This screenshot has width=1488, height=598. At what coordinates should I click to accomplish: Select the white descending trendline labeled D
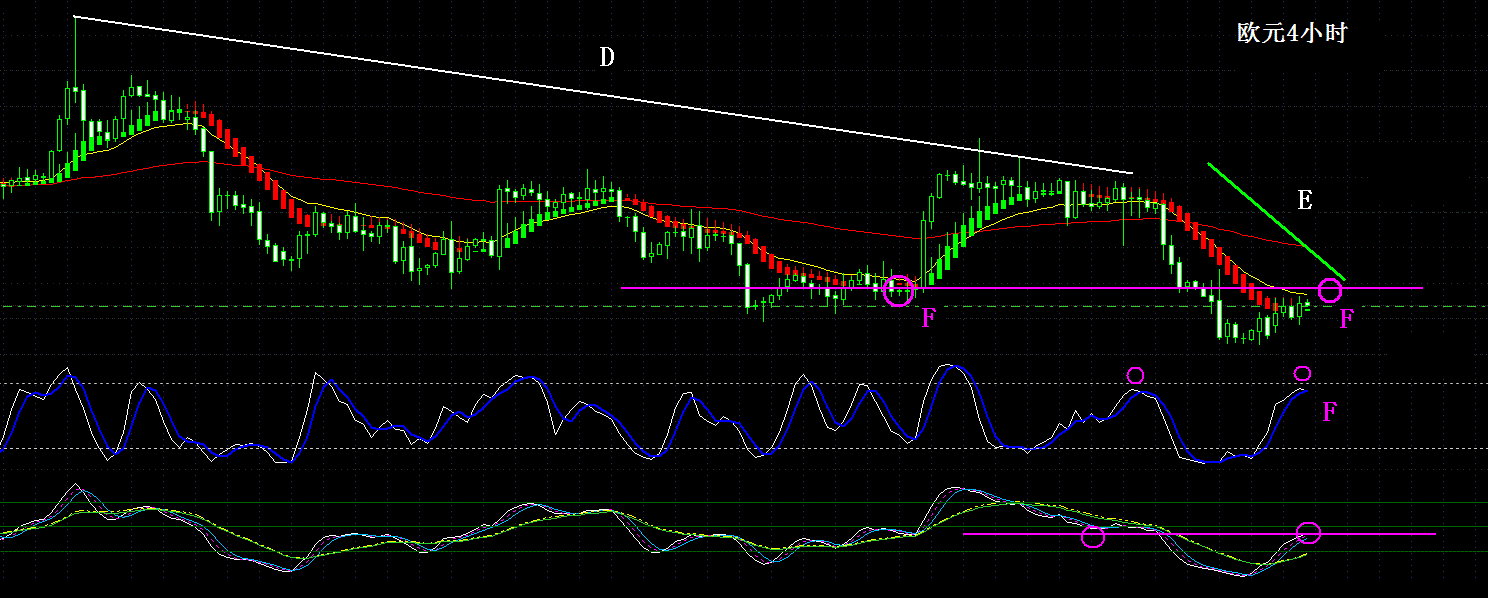pyautogui.click(x=604, y=95)
